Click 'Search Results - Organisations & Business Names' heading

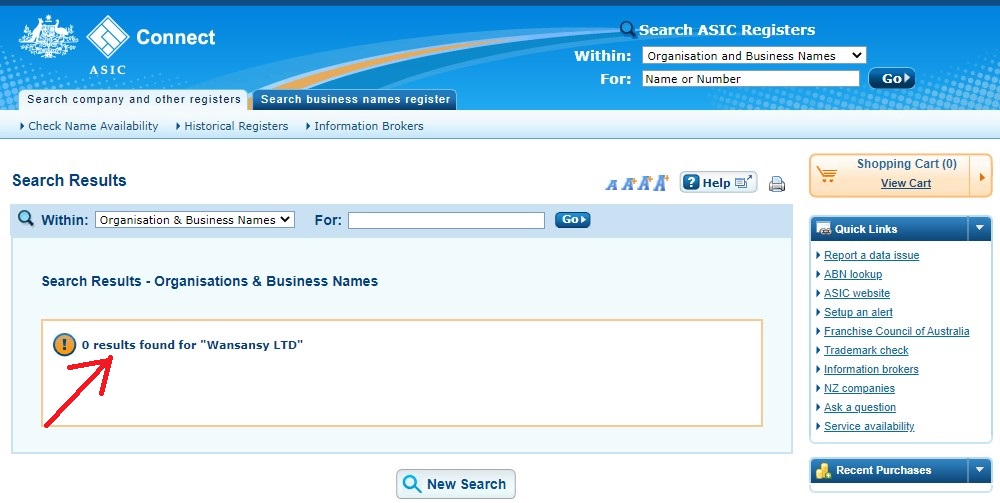coord(210,281)
